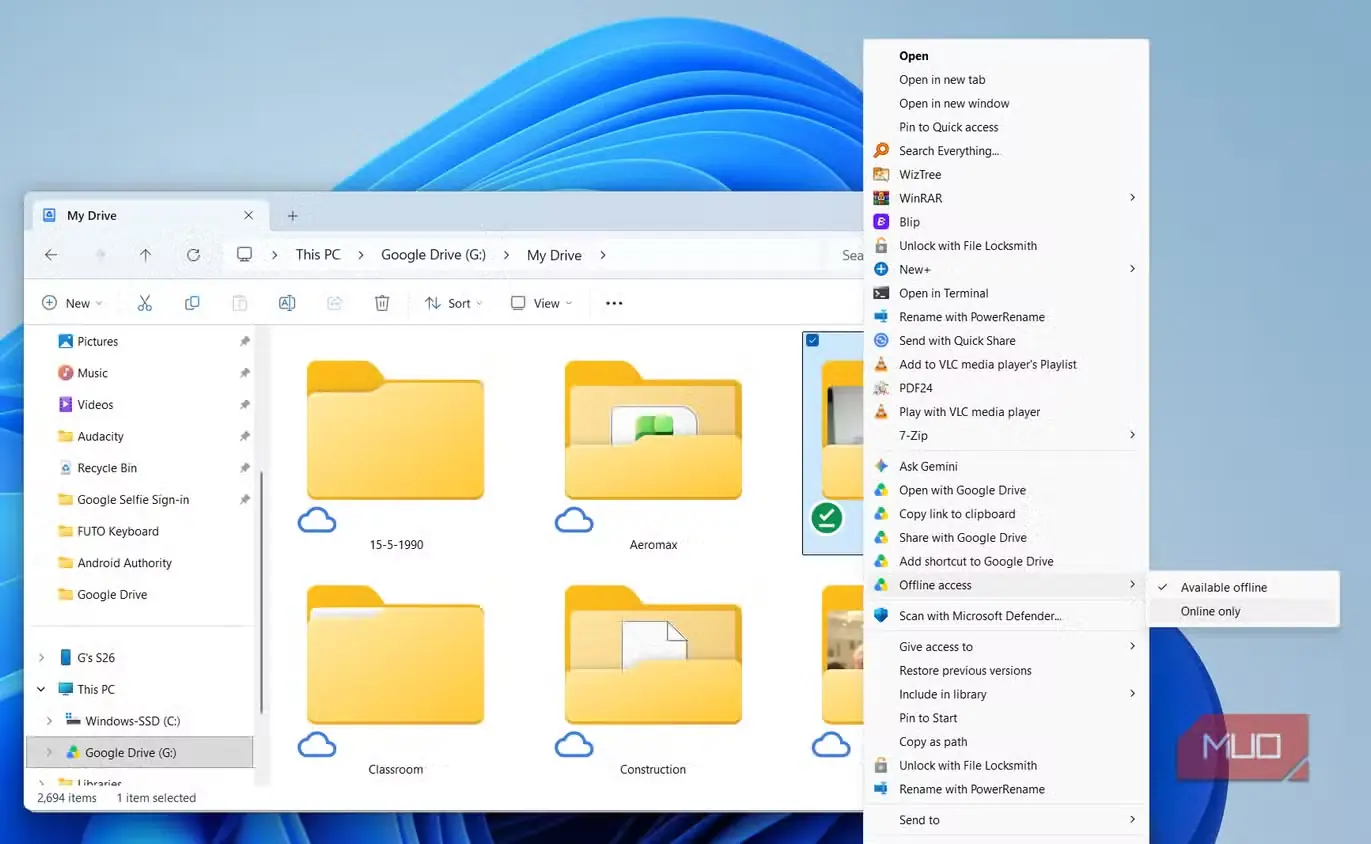This screenshot has width=1371, height=844.
Task: Uncheck the selected folder's checkbox
Action: click(812, 341)
